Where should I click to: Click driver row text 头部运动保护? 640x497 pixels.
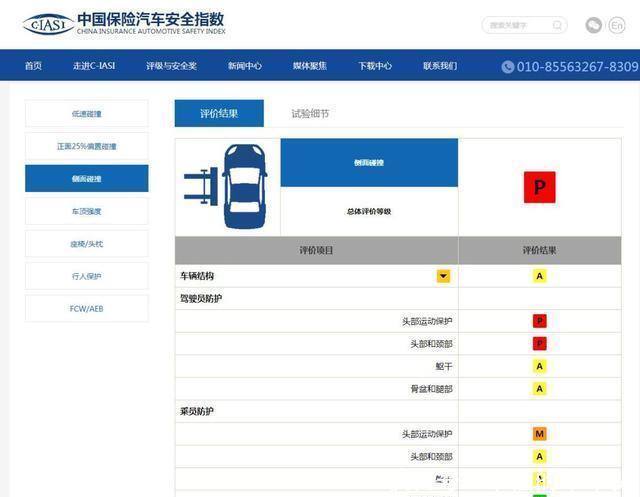[427, 322]
